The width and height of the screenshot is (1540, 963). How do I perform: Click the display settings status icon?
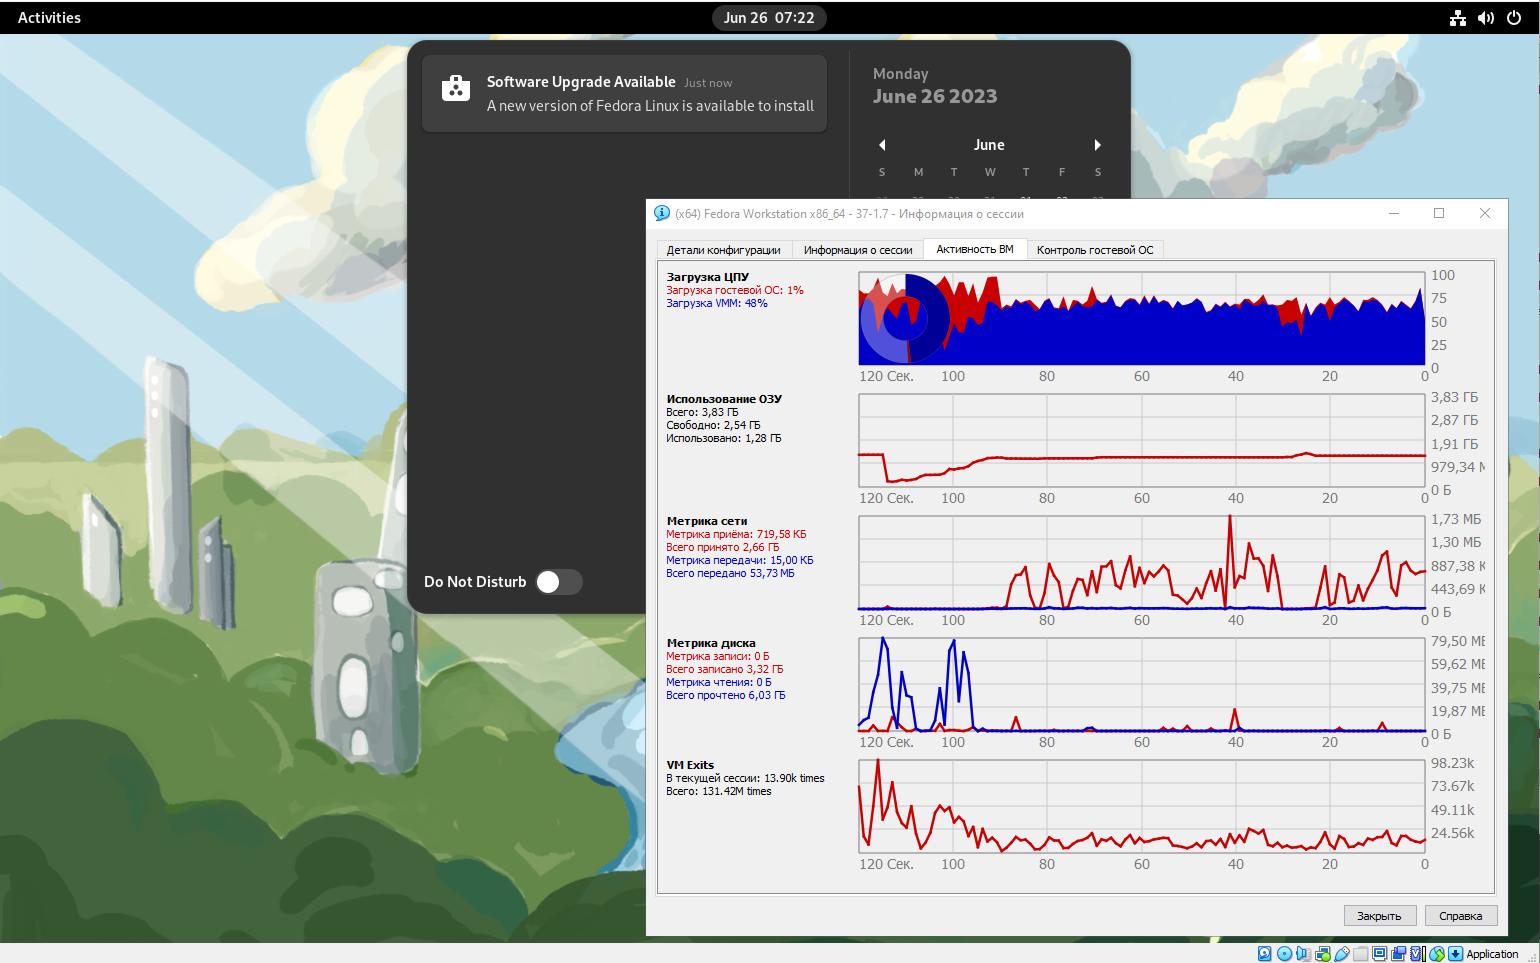1380,954
